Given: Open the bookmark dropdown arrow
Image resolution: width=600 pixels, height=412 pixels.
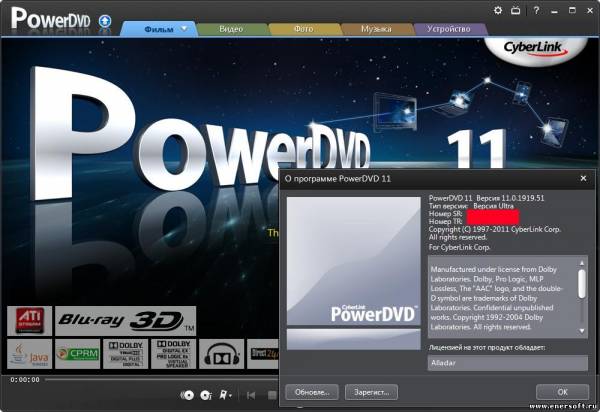Looking at the screenshot, I should point(230,396).
